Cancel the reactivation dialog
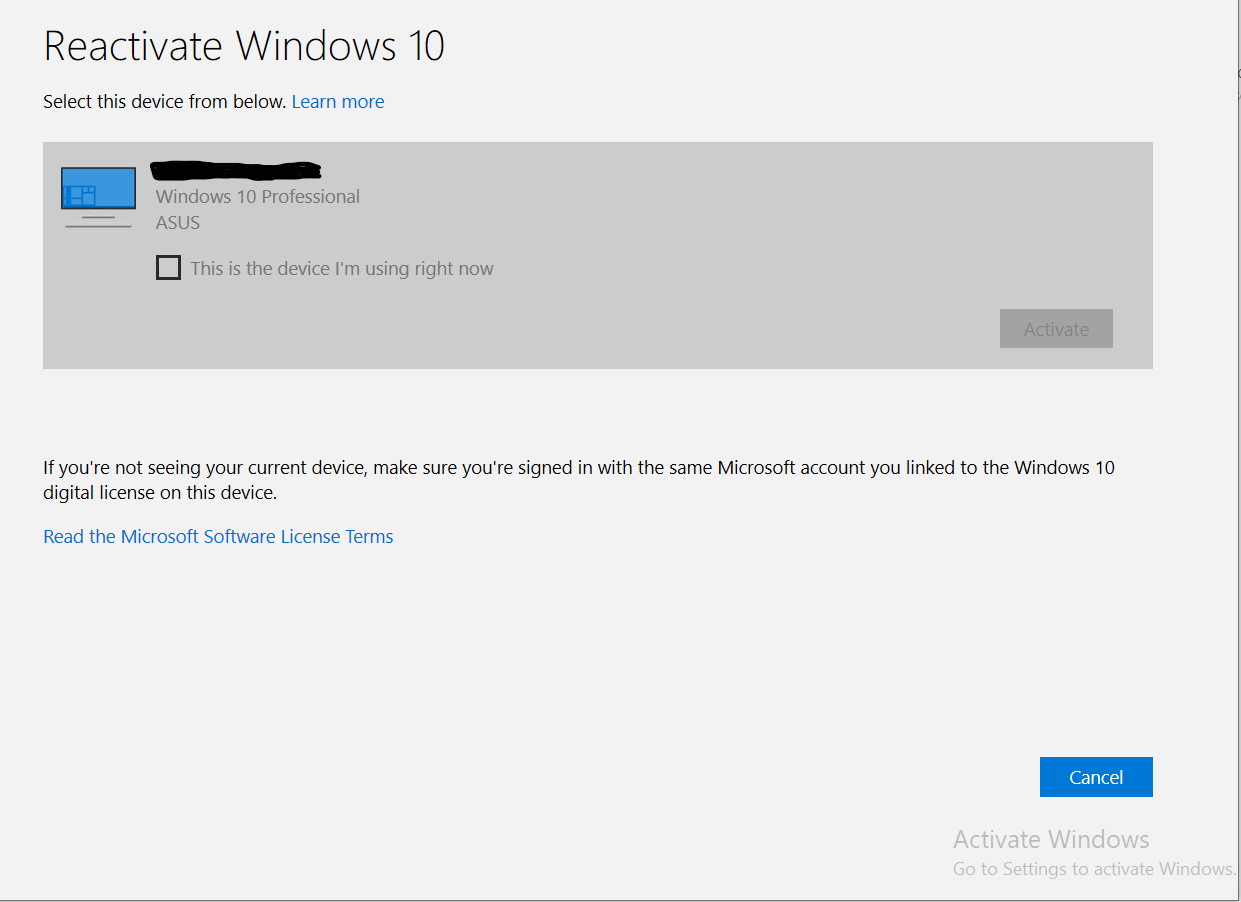Image resolution: width=1241 pixels, height=902 pixels. (x=1096, y=777)
